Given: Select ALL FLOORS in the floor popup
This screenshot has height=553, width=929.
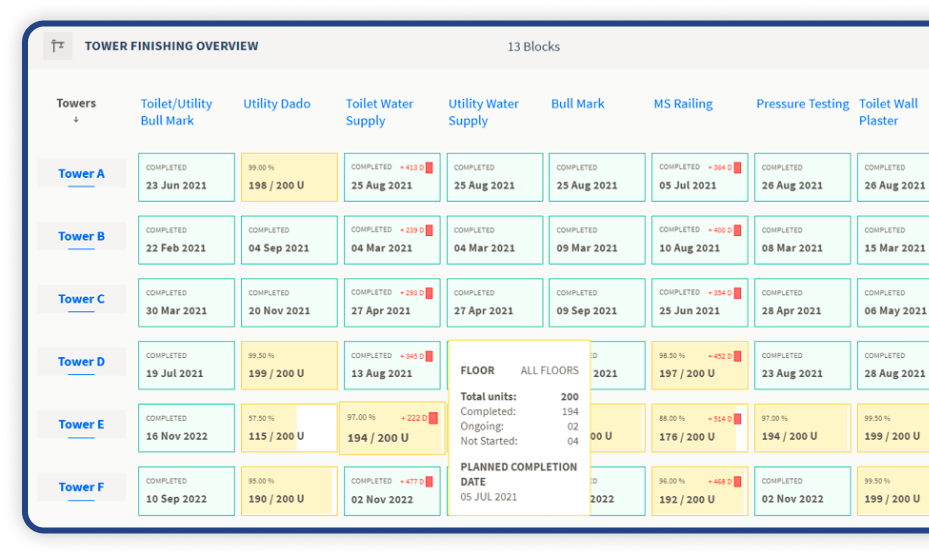Looking at the screenshot, I should tap(549, 370).
